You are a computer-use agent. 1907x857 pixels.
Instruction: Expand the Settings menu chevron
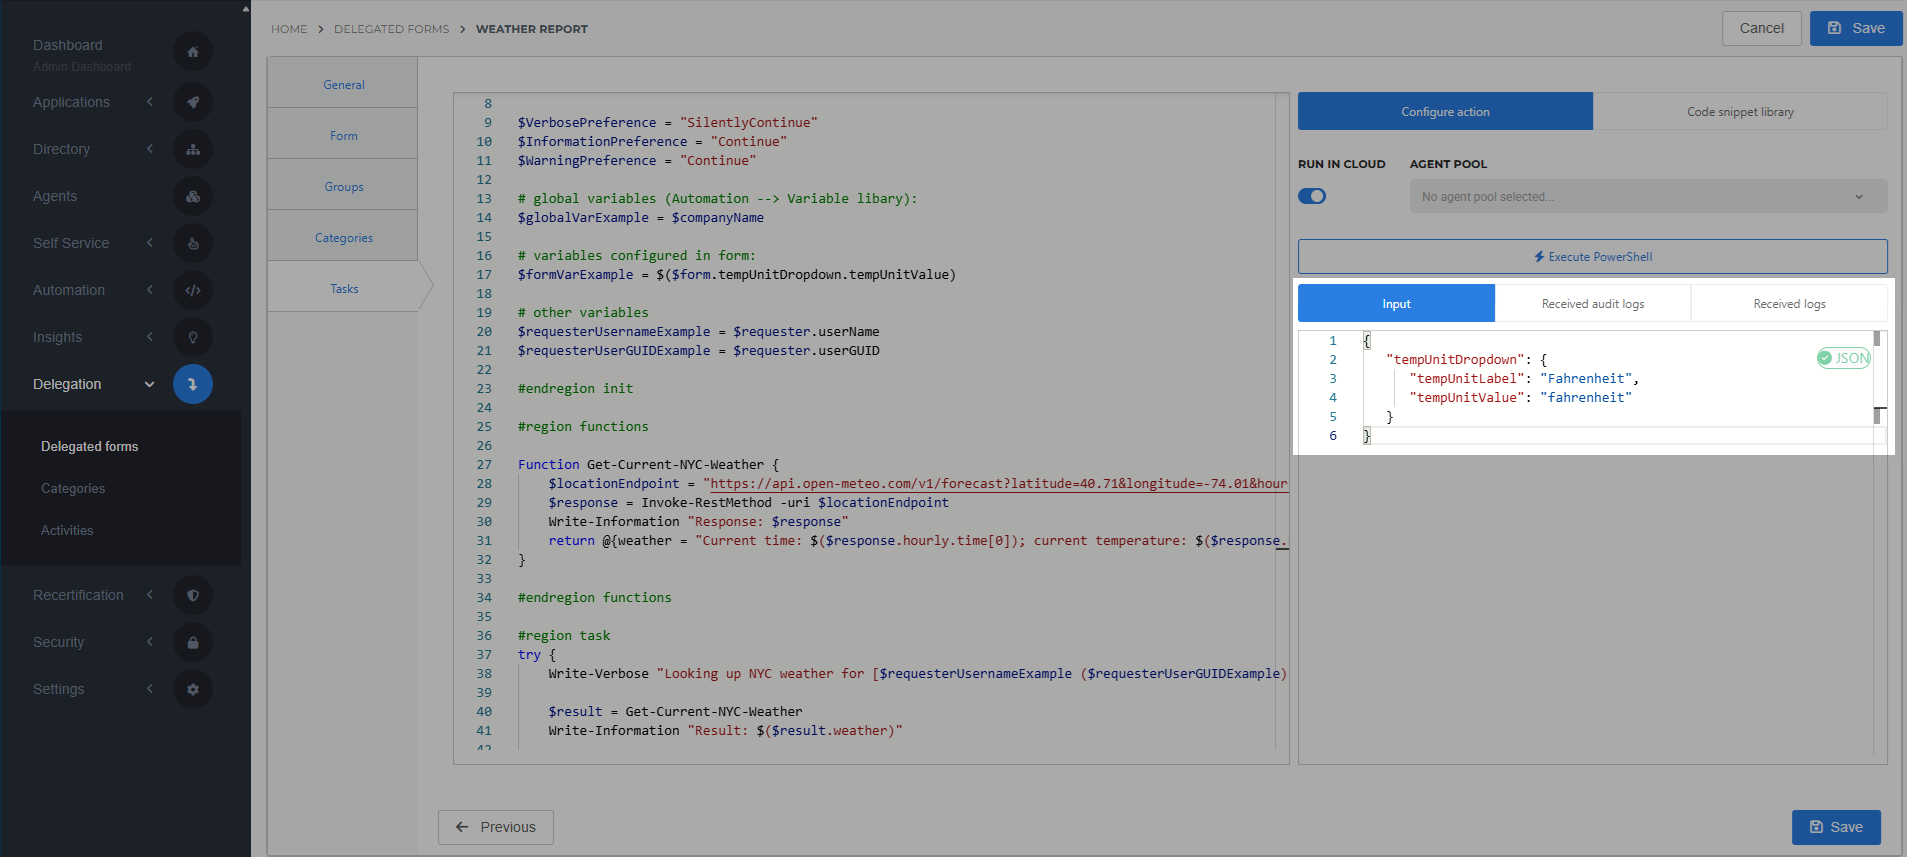pos(150,689)
